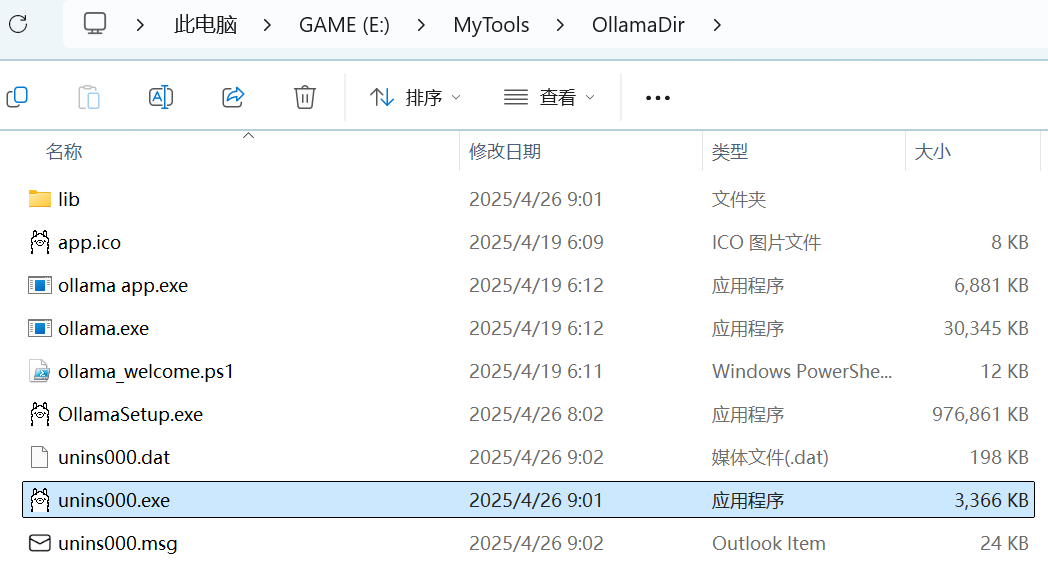Image resolution: width=1048 pixels, height=561 pixels.
Task: Click the Windows PowerShe... type cell
Action: 802,371
